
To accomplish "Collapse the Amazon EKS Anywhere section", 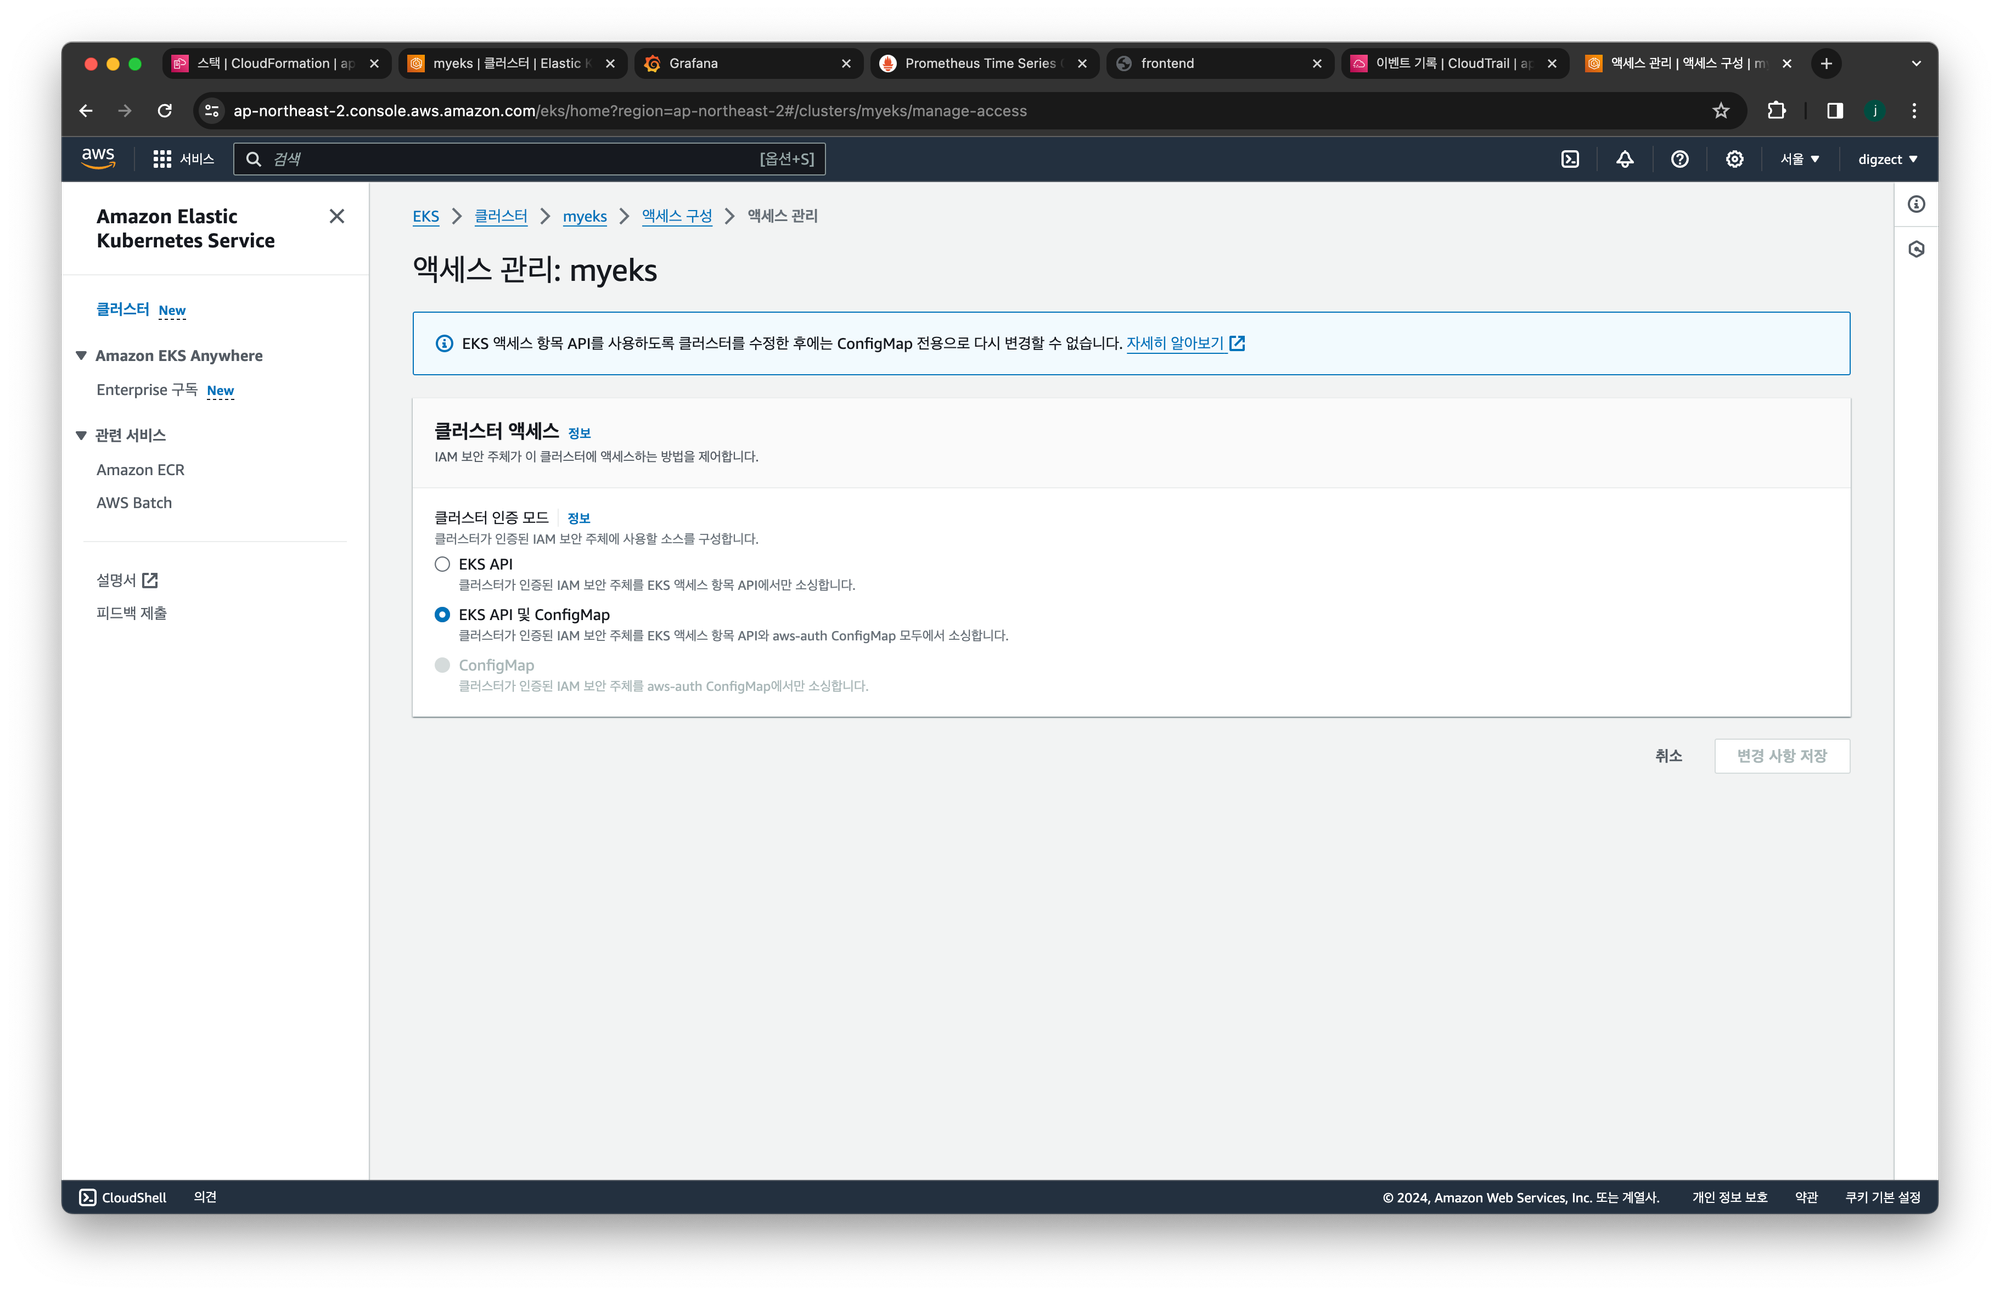I will 81,355.
